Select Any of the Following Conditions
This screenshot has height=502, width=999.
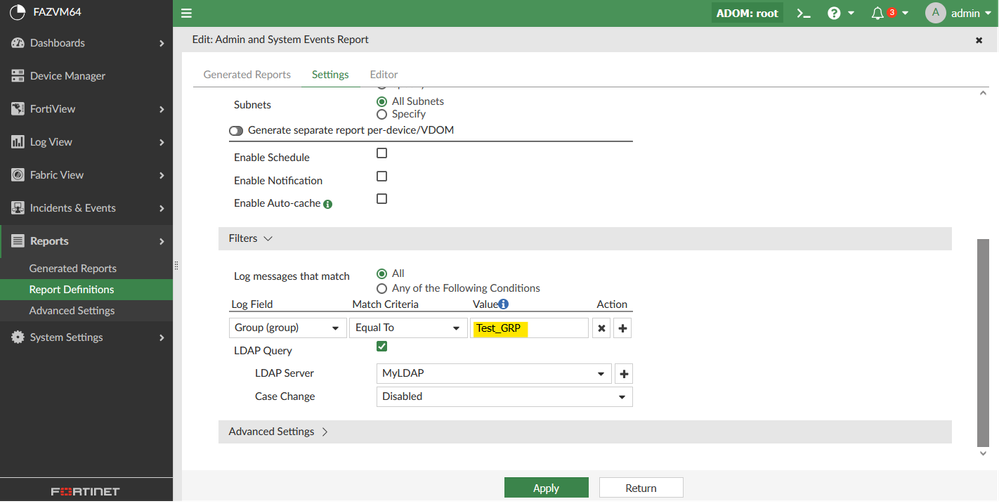(x=381, y=288)
